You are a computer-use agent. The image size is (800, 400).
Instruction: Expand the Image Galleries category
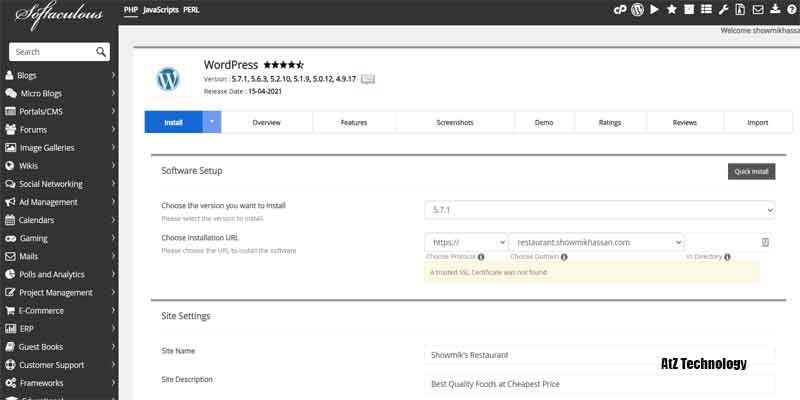[60, 147]
